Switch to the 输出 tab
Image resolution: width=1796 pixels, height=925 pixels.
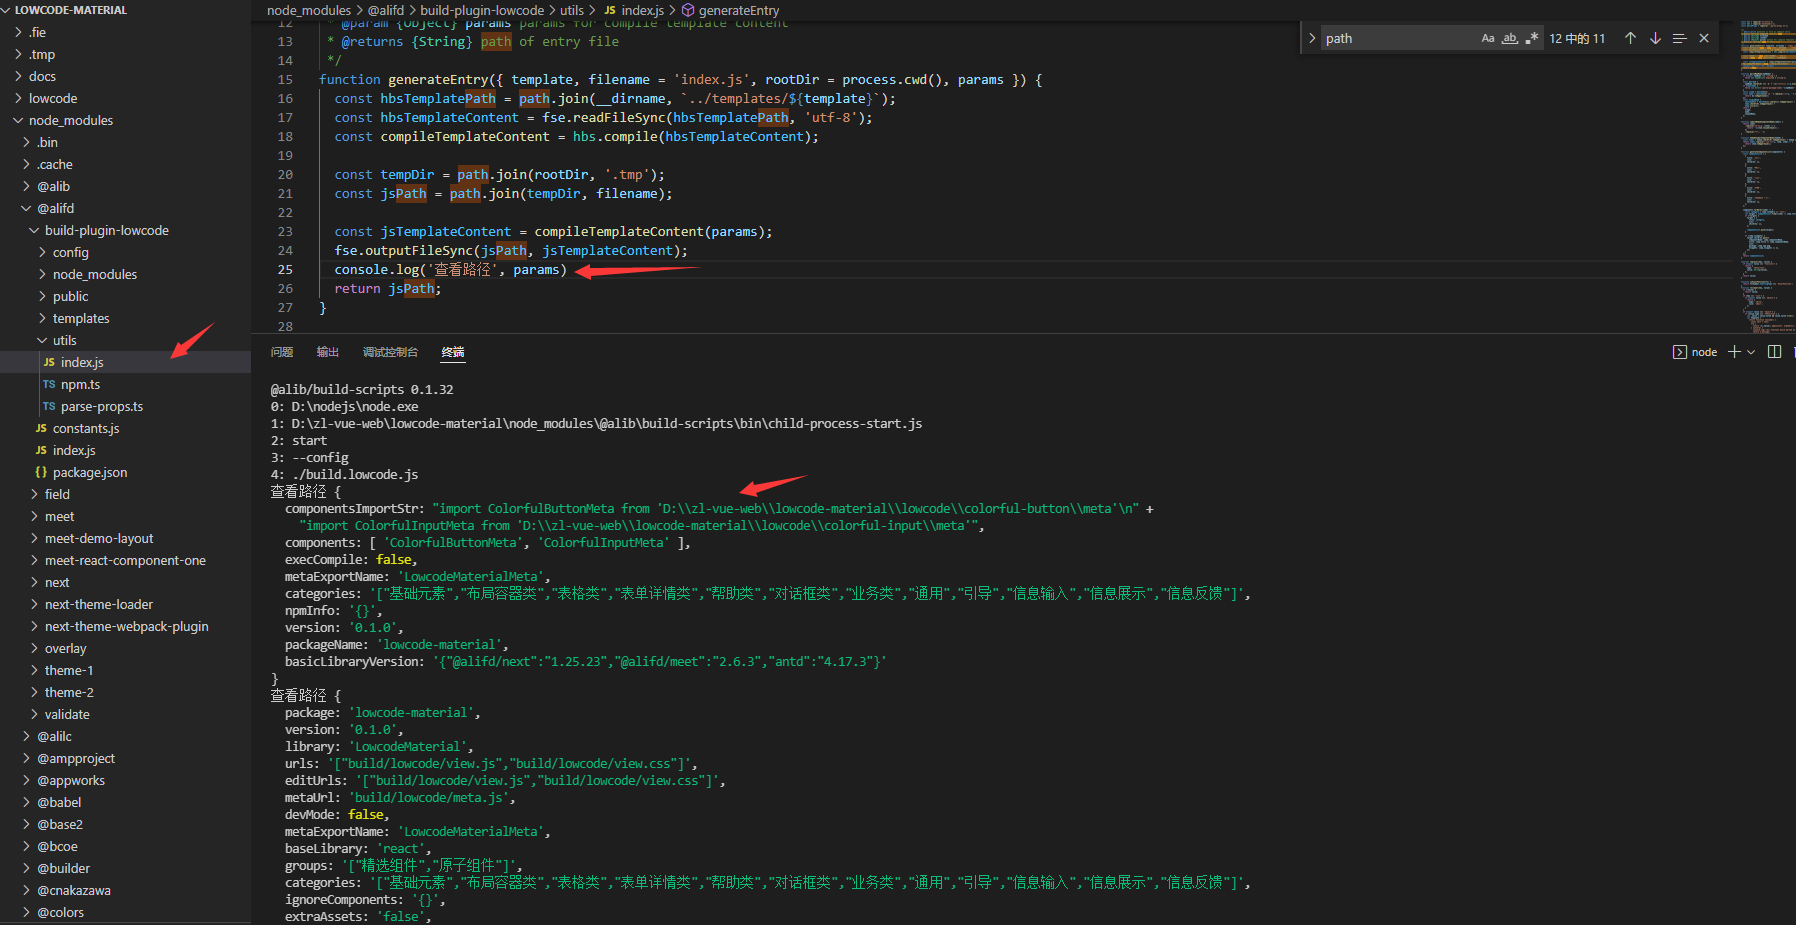327,351
